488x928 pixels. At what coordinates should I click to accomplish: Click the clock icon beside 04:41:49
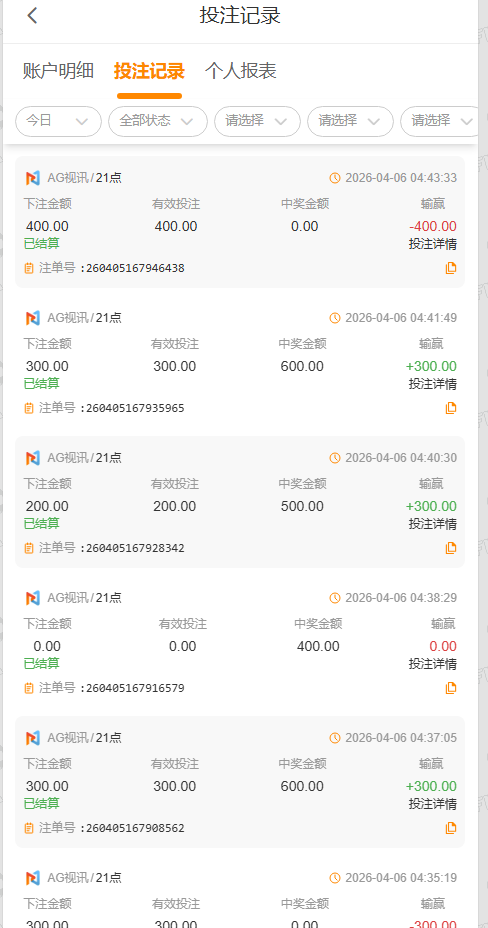pos(335,318)
